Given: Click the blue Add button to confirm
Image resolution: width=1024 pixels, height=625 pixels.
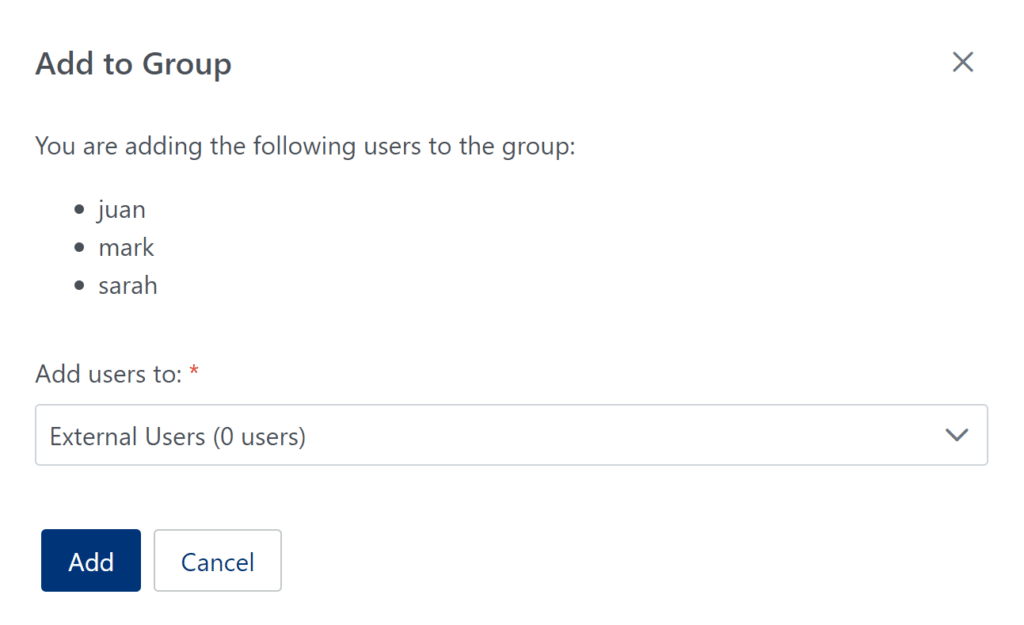Looking at the screenshot, I should coord(90,560).
